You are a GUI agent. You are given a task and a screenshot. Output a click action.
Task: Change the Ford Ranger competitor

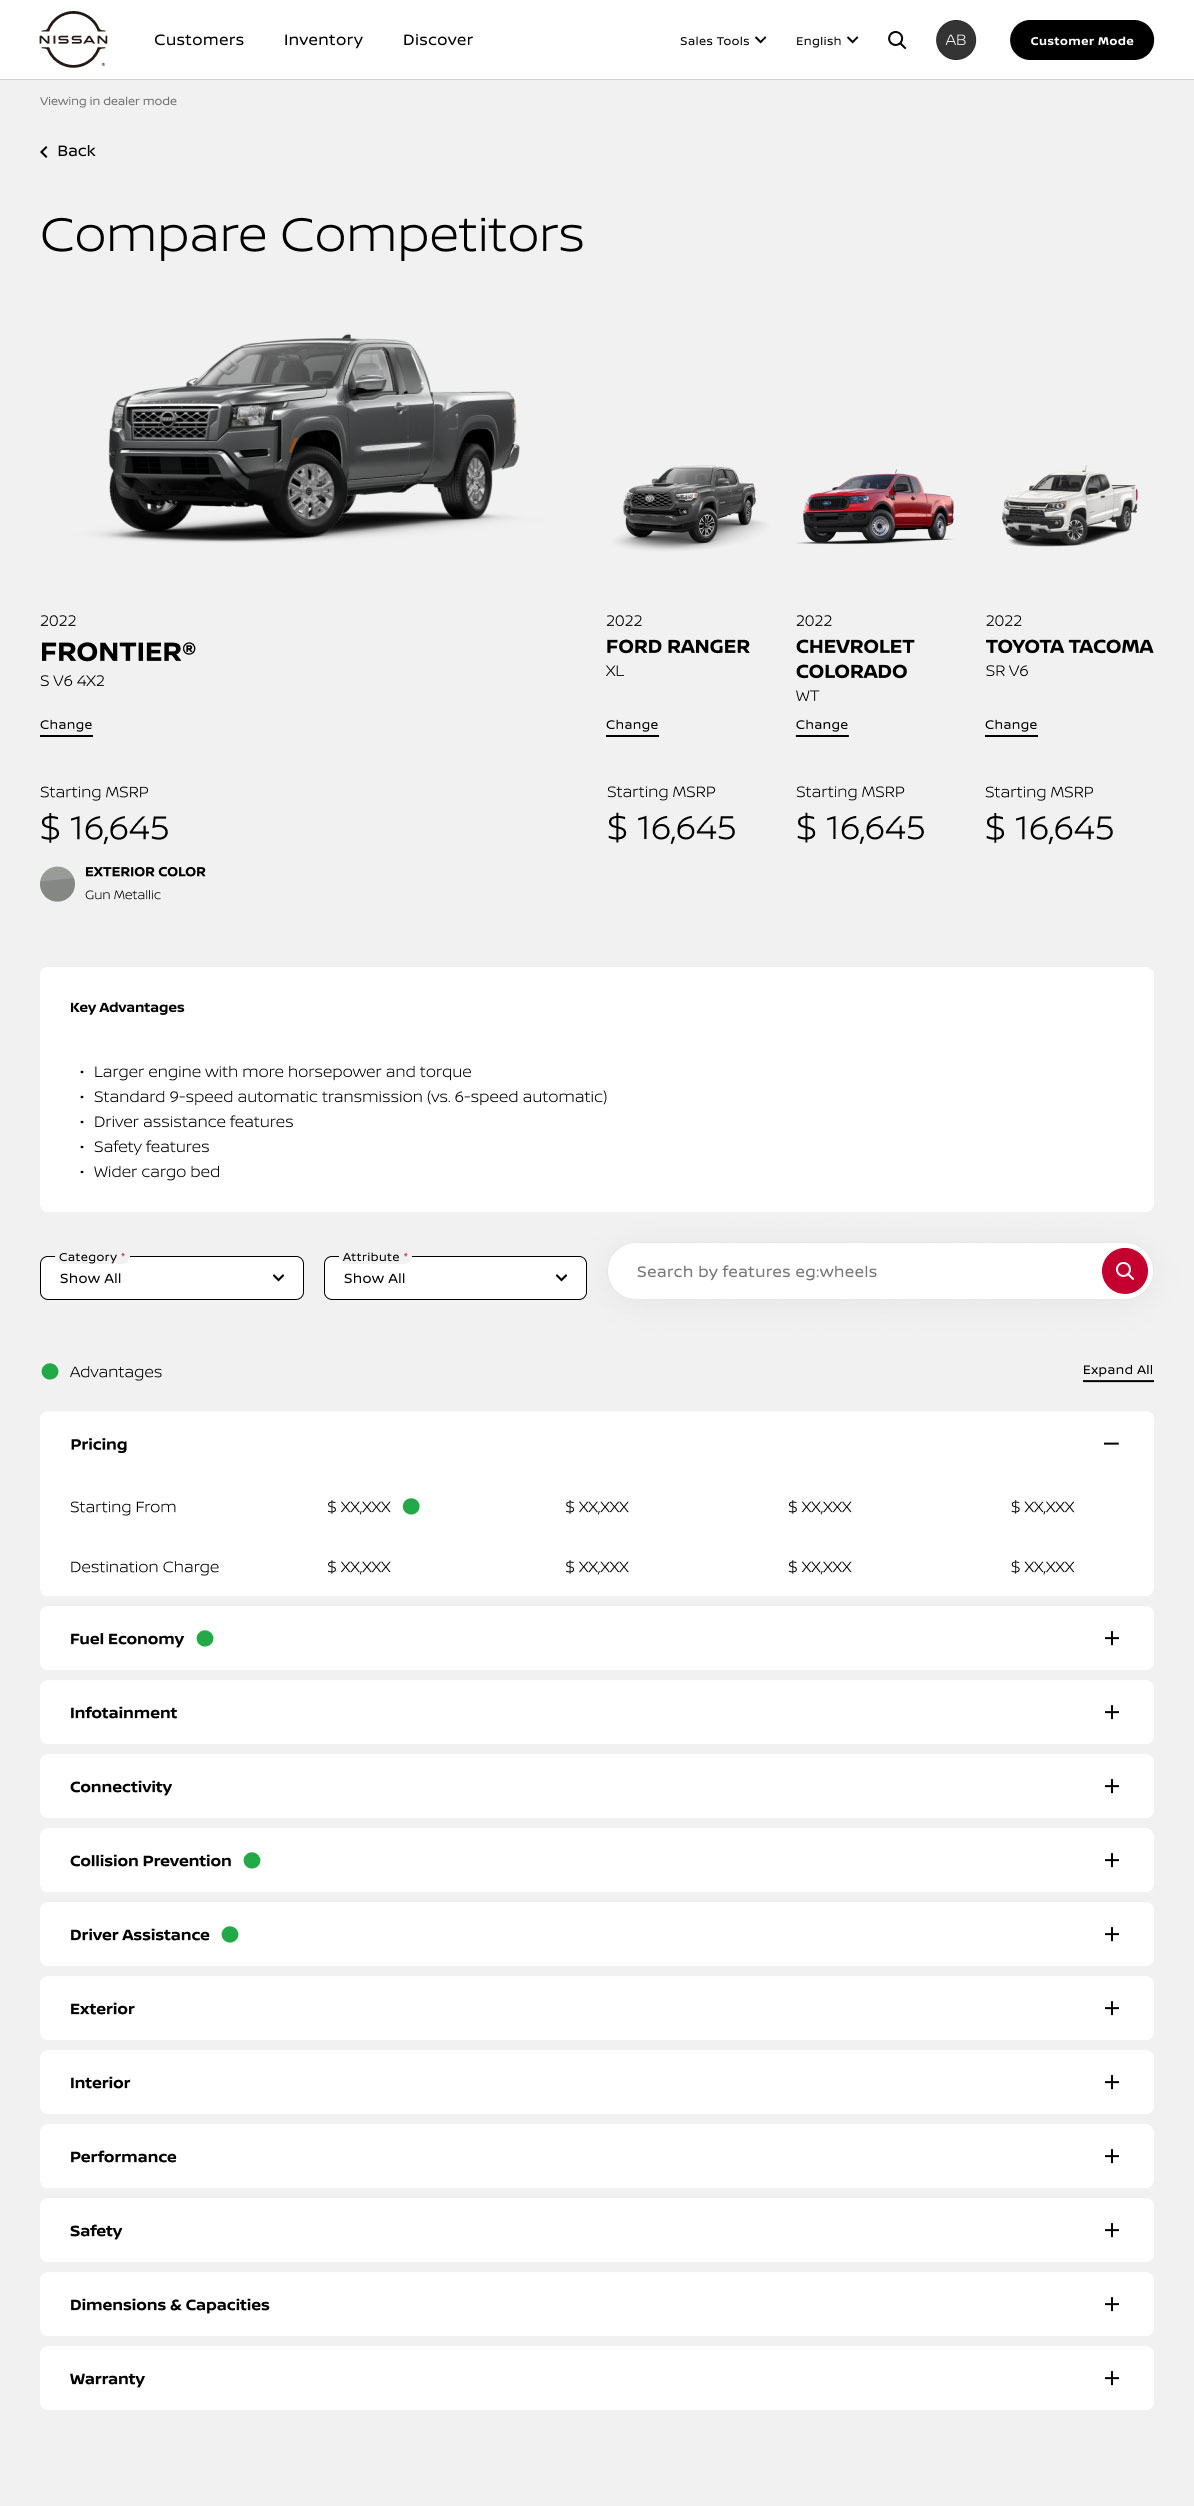point(632,725)
